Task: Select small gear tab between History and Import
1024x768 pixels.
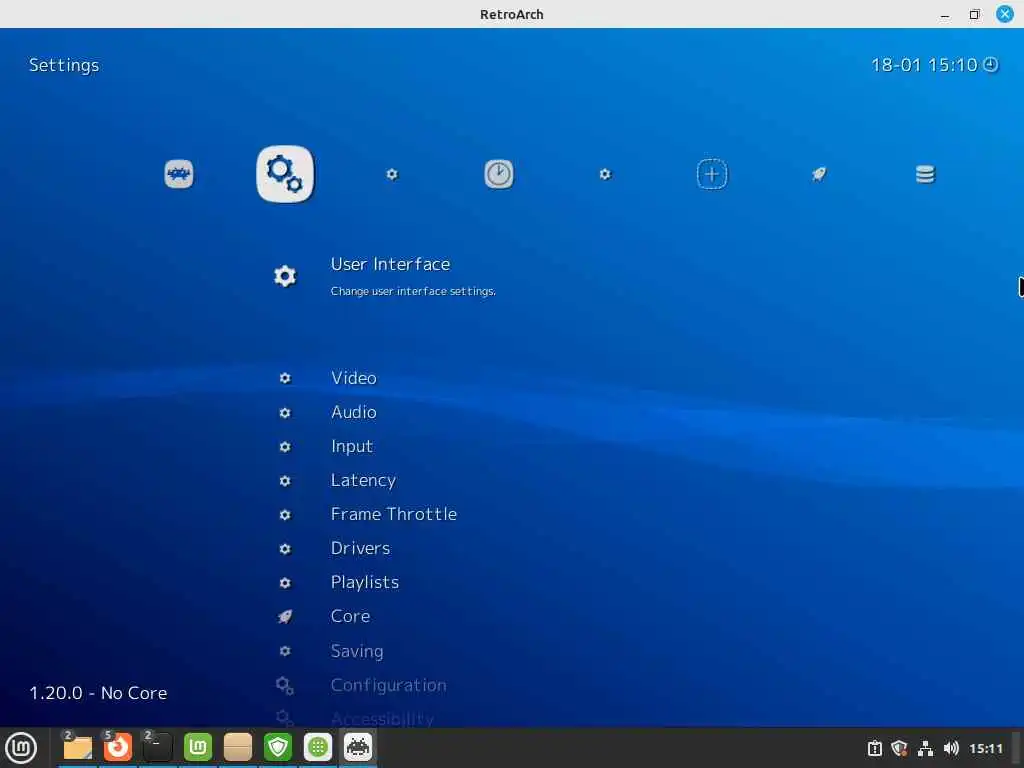Action: click(605, 174)
